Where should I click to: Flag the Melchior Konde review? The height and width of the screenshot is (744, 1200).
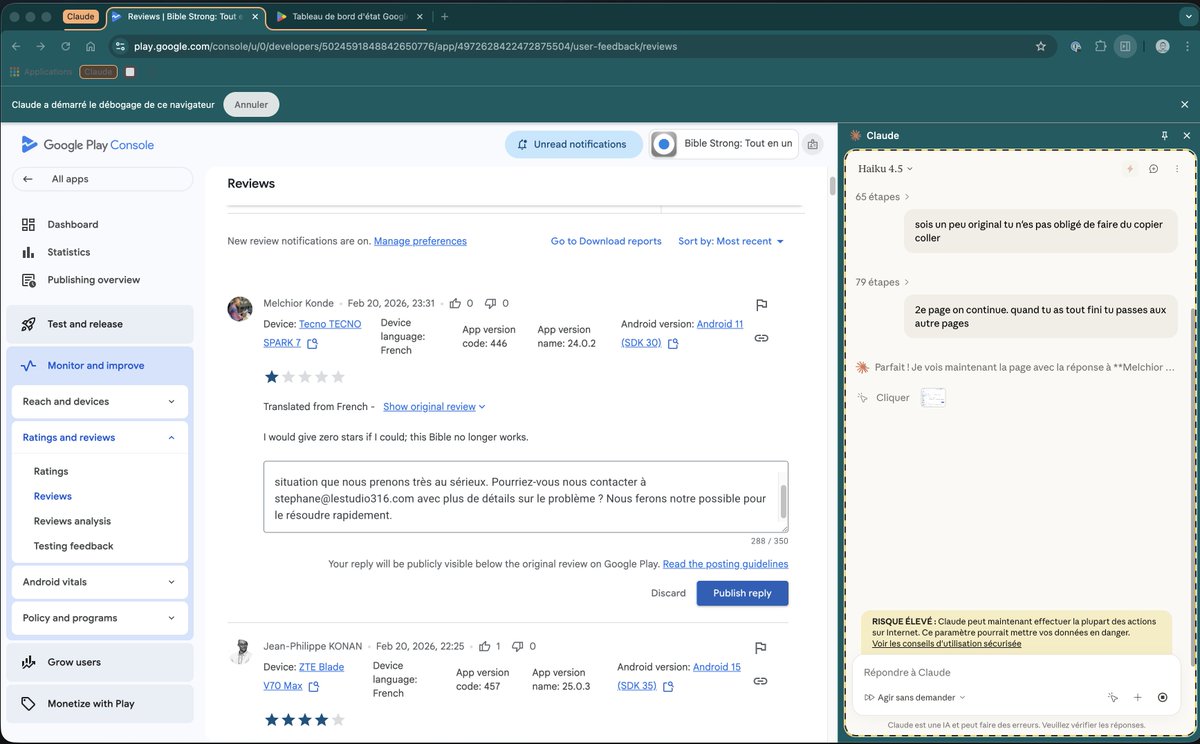click(761, 305)
